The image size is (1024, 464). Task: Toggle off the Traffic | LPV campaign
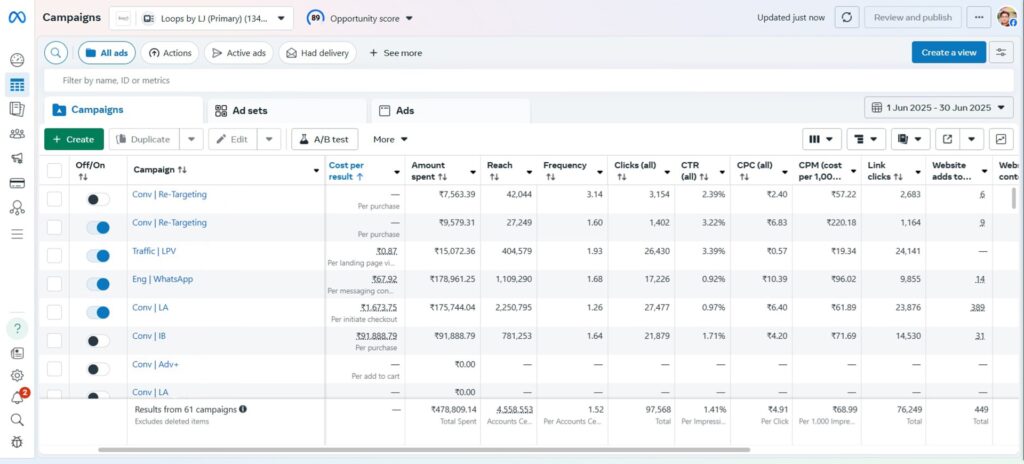[98, 256]
